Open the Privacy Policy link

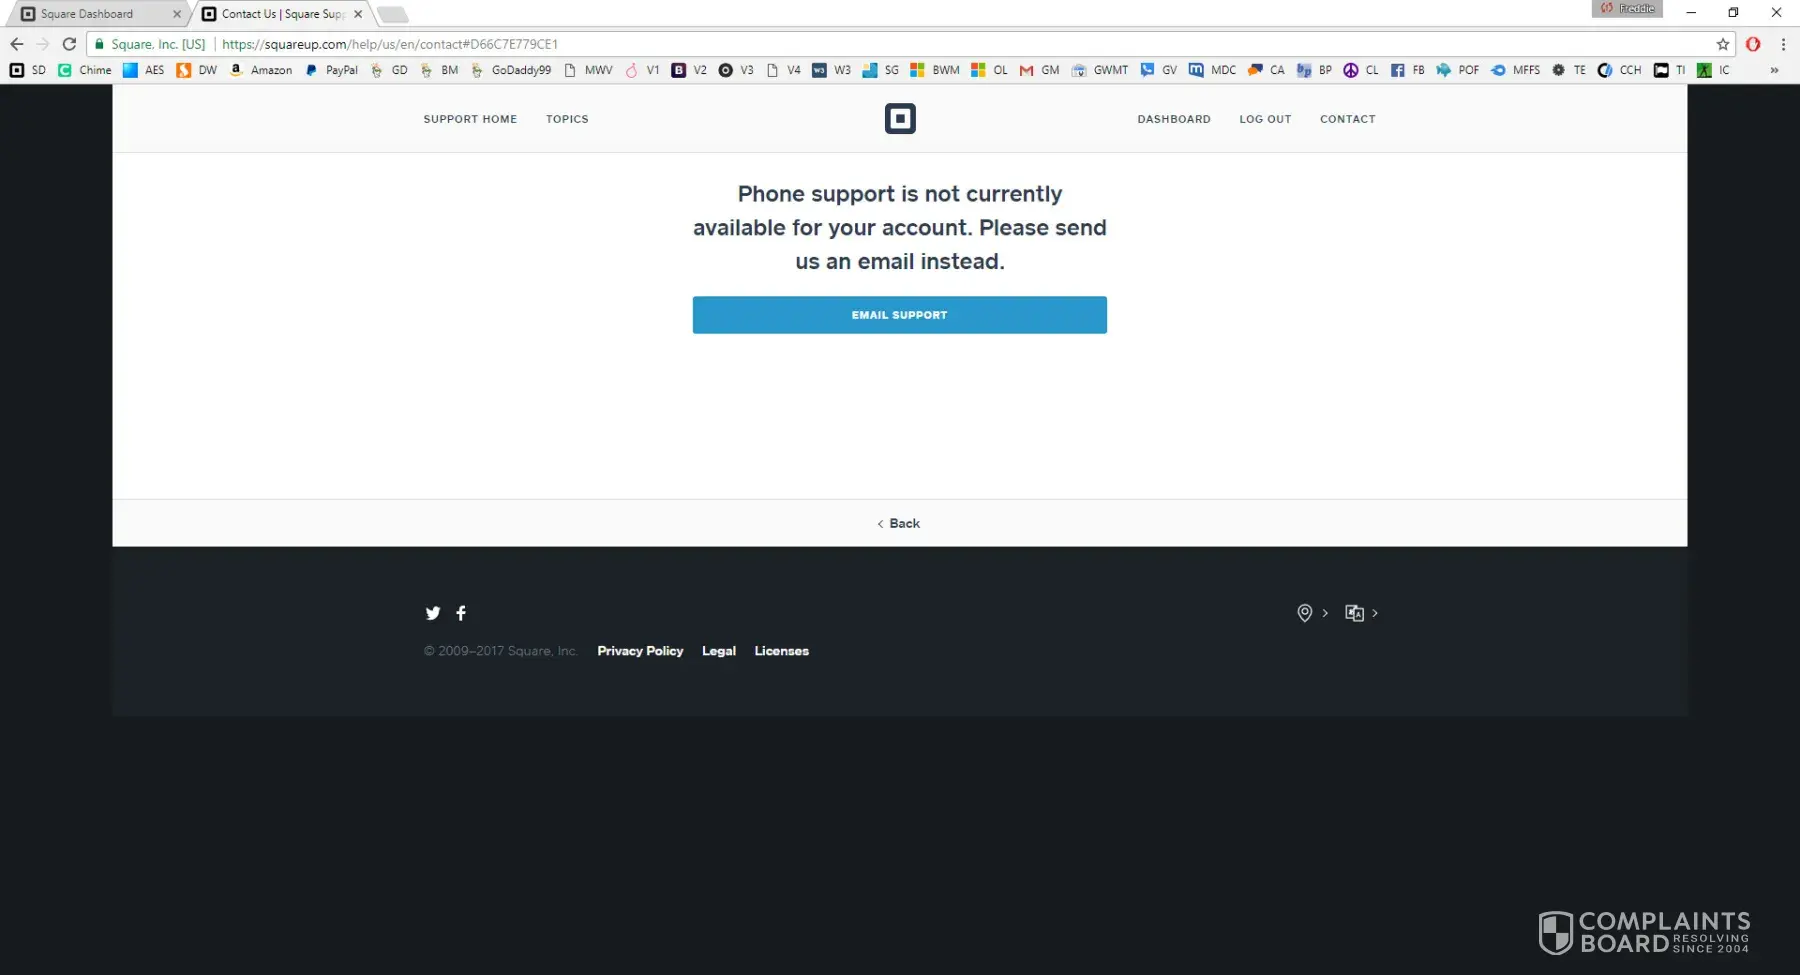point(640,651)
